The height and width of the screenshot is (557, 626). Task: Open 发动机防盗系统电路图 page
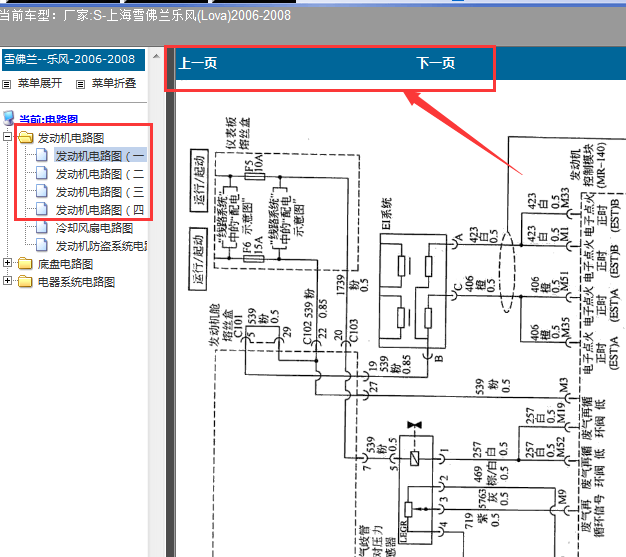click(x=101, y=246)
